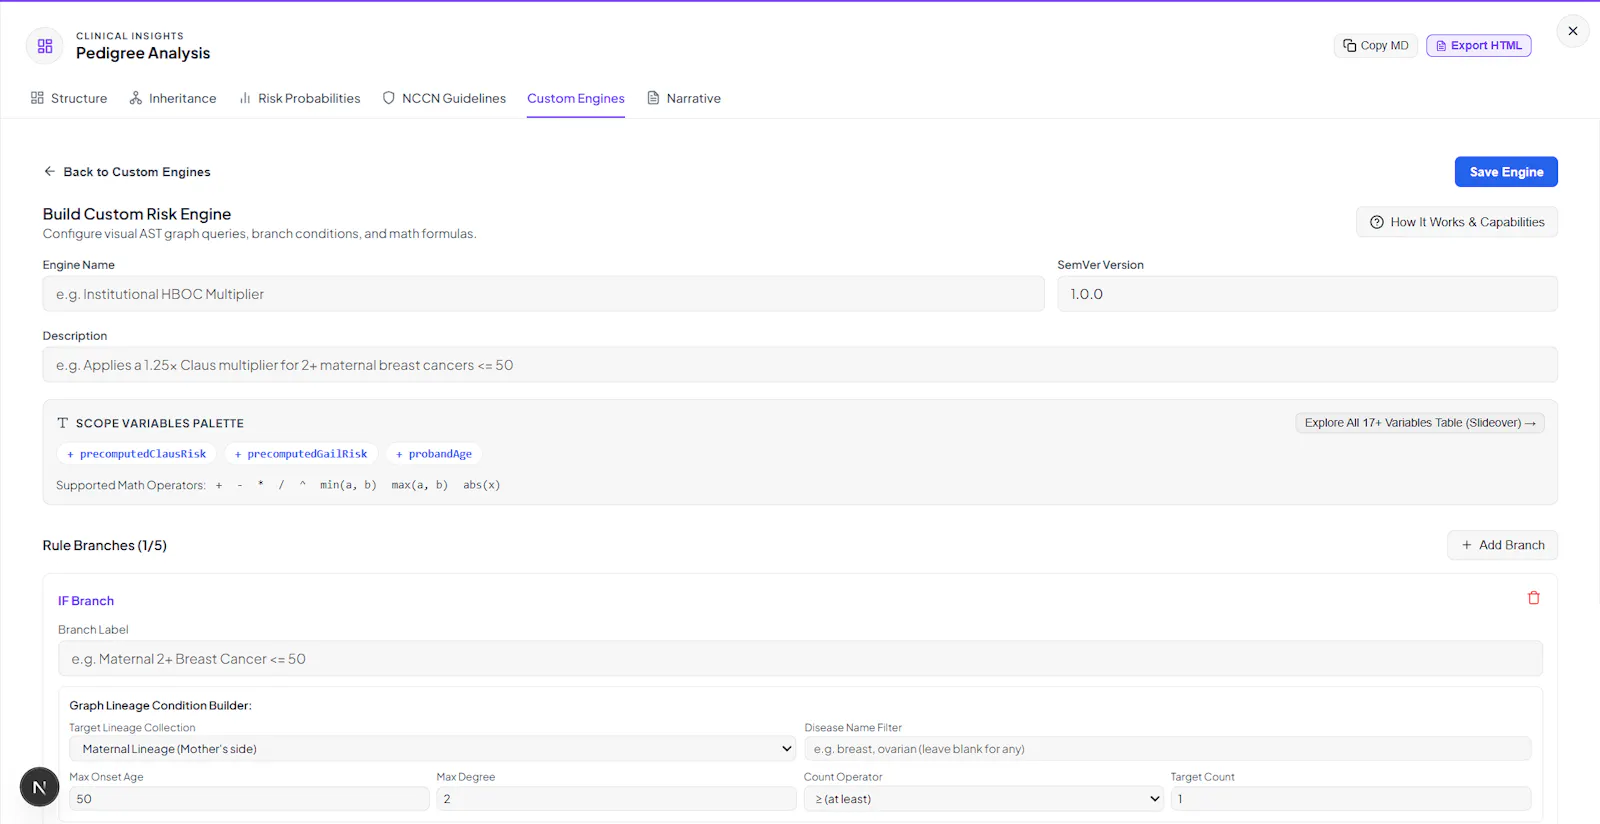
Task: Click the IF Branch heading text
Action: [86, 601]
